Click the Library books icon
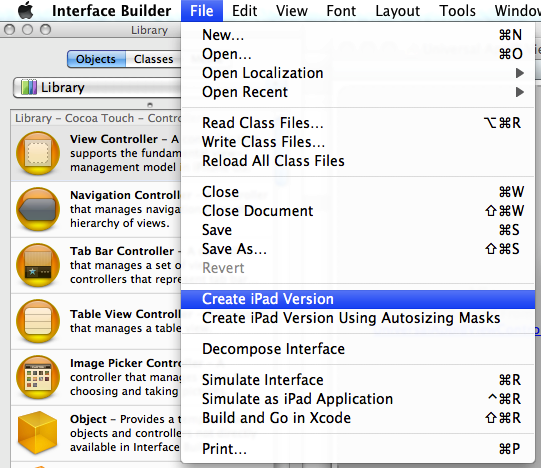The image size is (541, 468). (x=29, y=87)
